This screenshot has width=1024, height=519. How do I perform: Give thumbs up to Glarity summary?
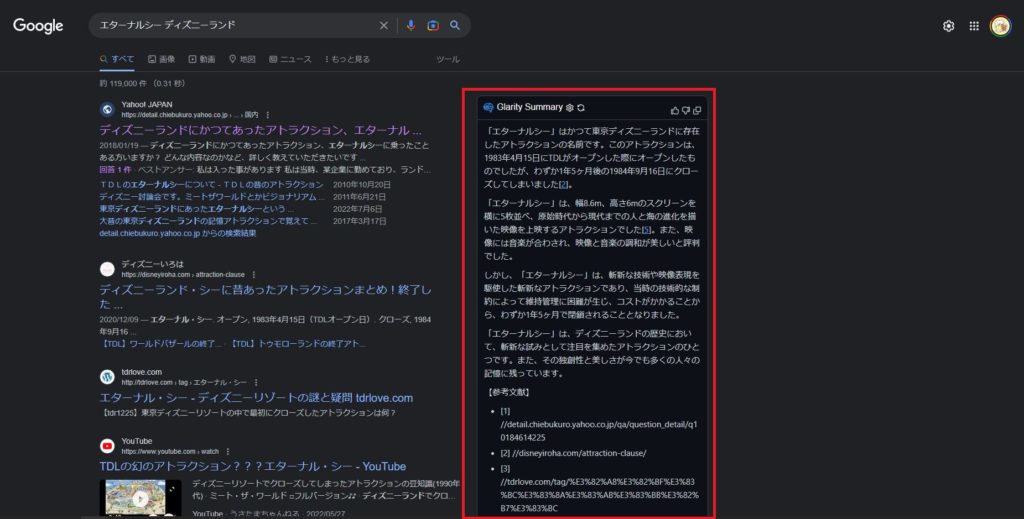[x=674, y=109]
